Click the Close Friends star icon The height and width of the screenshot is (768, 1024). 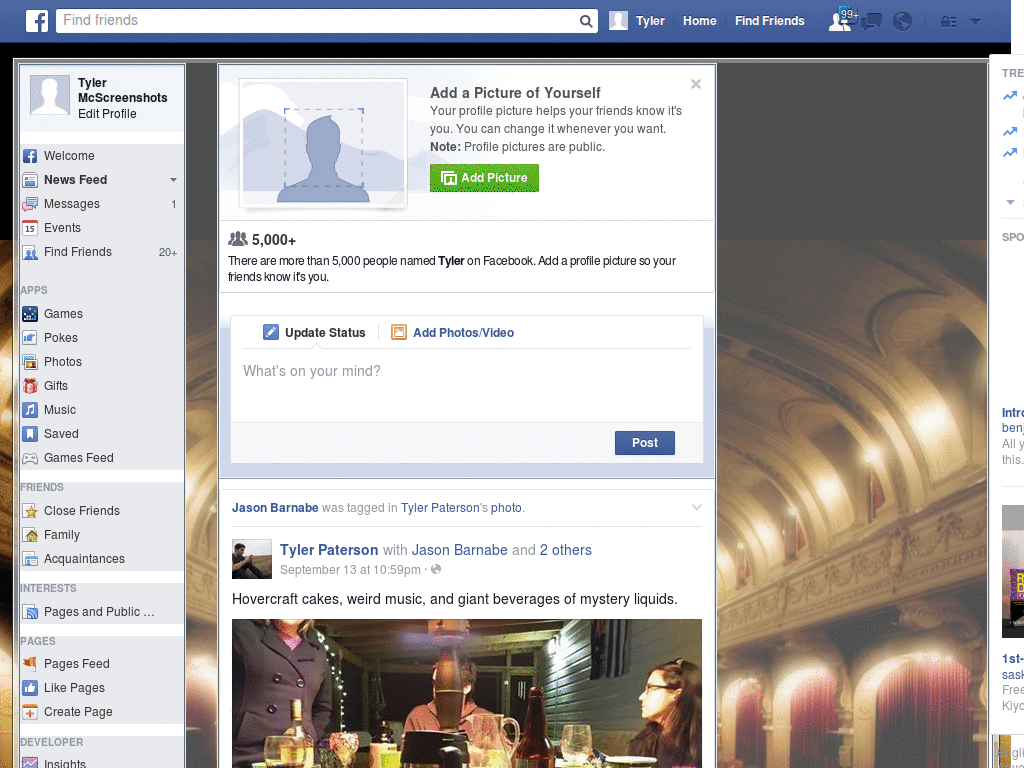pos(30,511)
